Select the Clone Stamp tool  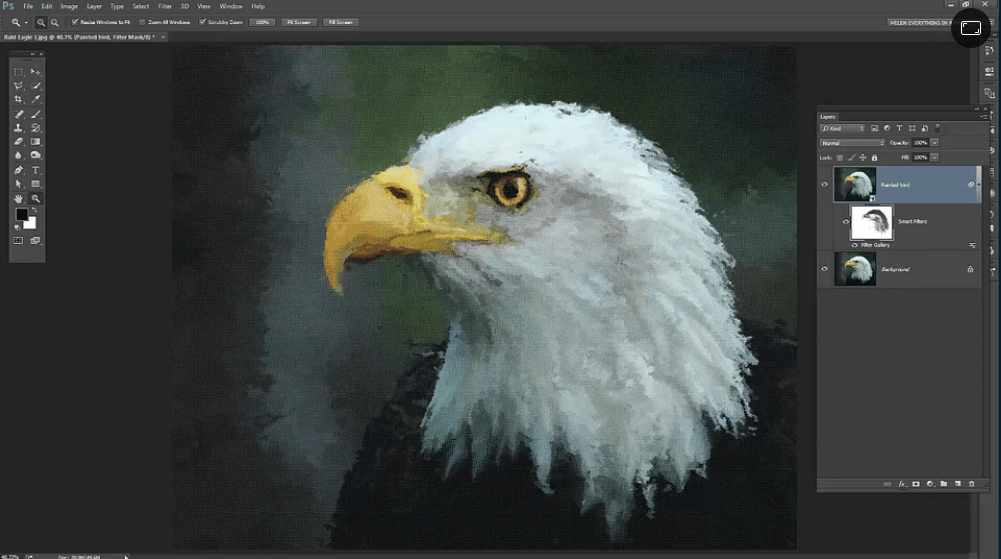point(18,128)
